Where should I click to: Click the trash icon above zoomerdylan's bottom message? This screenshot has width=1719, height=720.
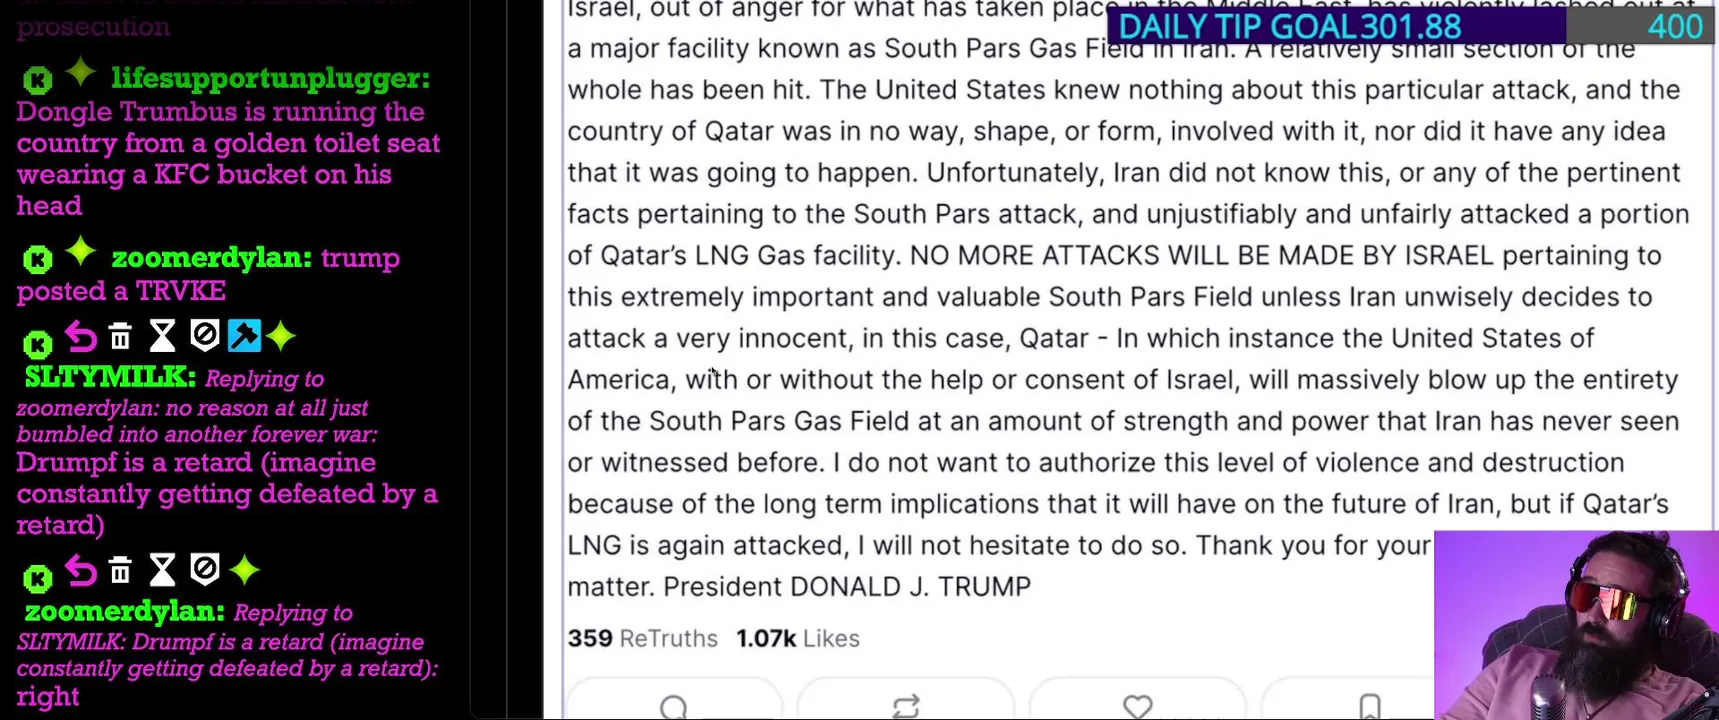pyautogui.click(x=120, y=571)
